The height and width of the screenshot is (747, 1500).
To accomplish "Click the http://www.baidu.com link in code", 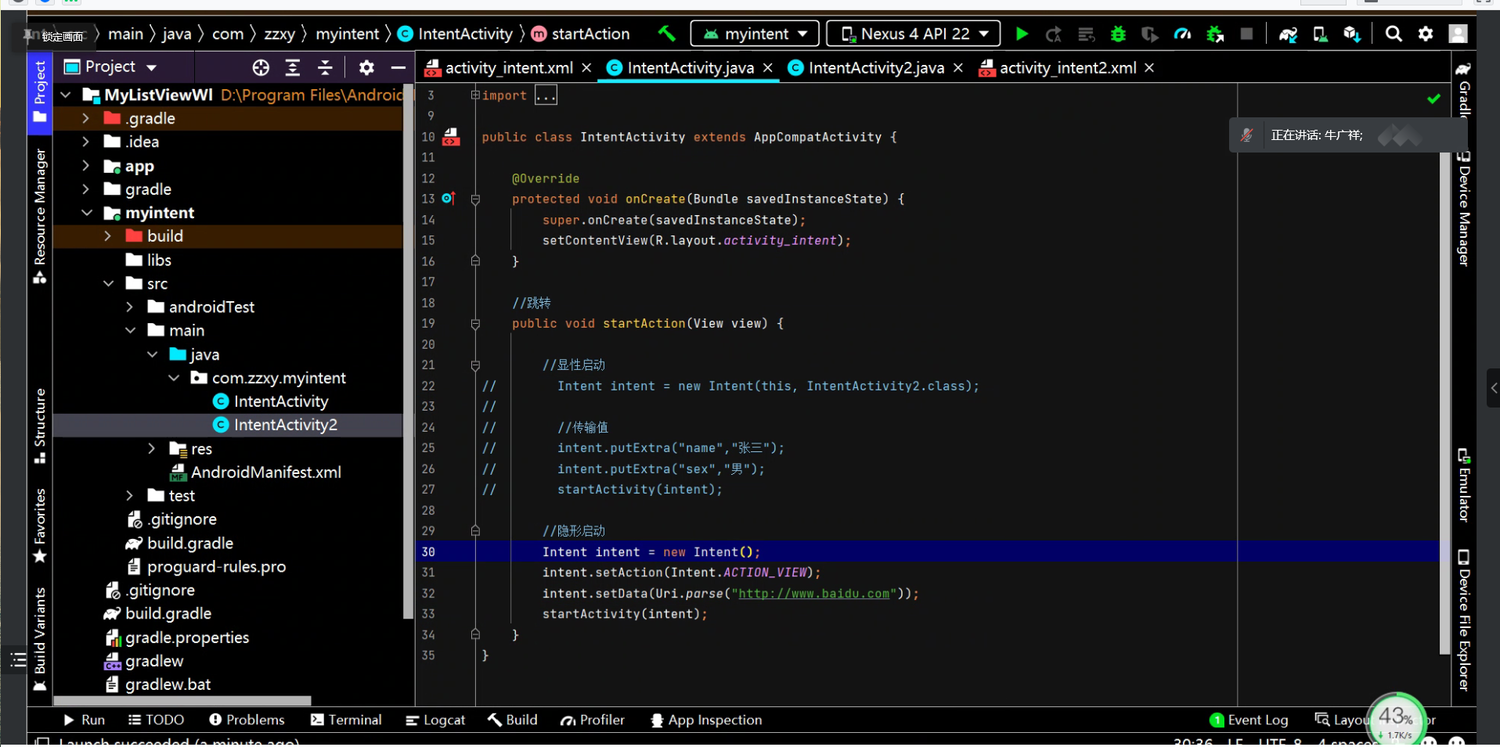I will tap(813, 594).
